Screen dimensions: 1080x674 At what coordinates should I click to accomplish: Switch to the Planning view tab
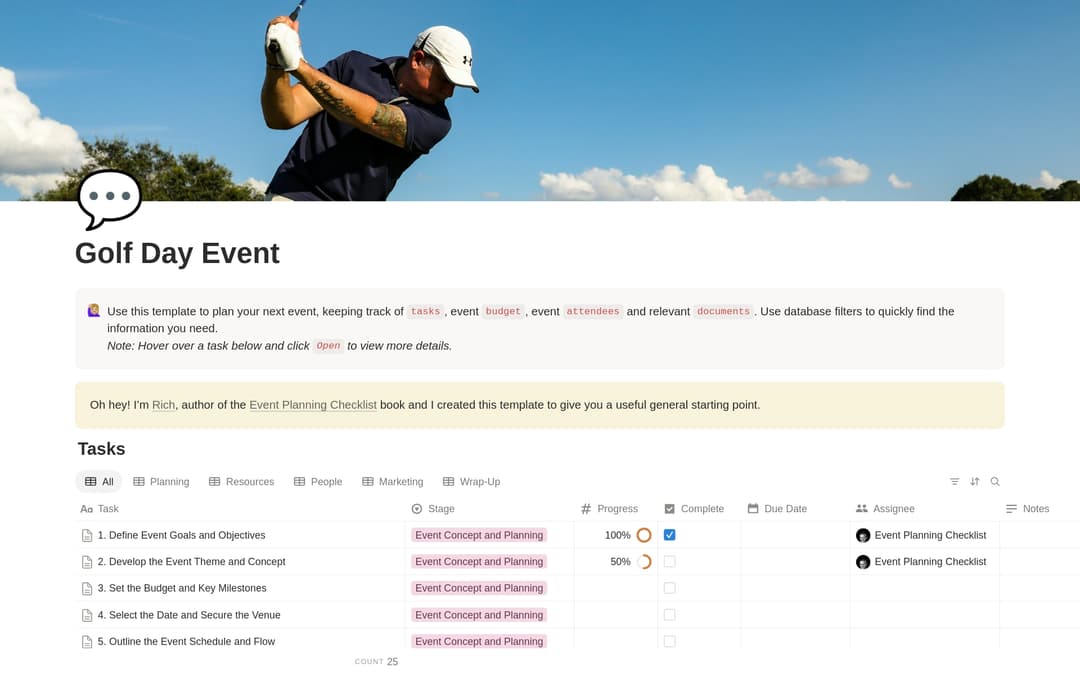[x=161, y=482]
